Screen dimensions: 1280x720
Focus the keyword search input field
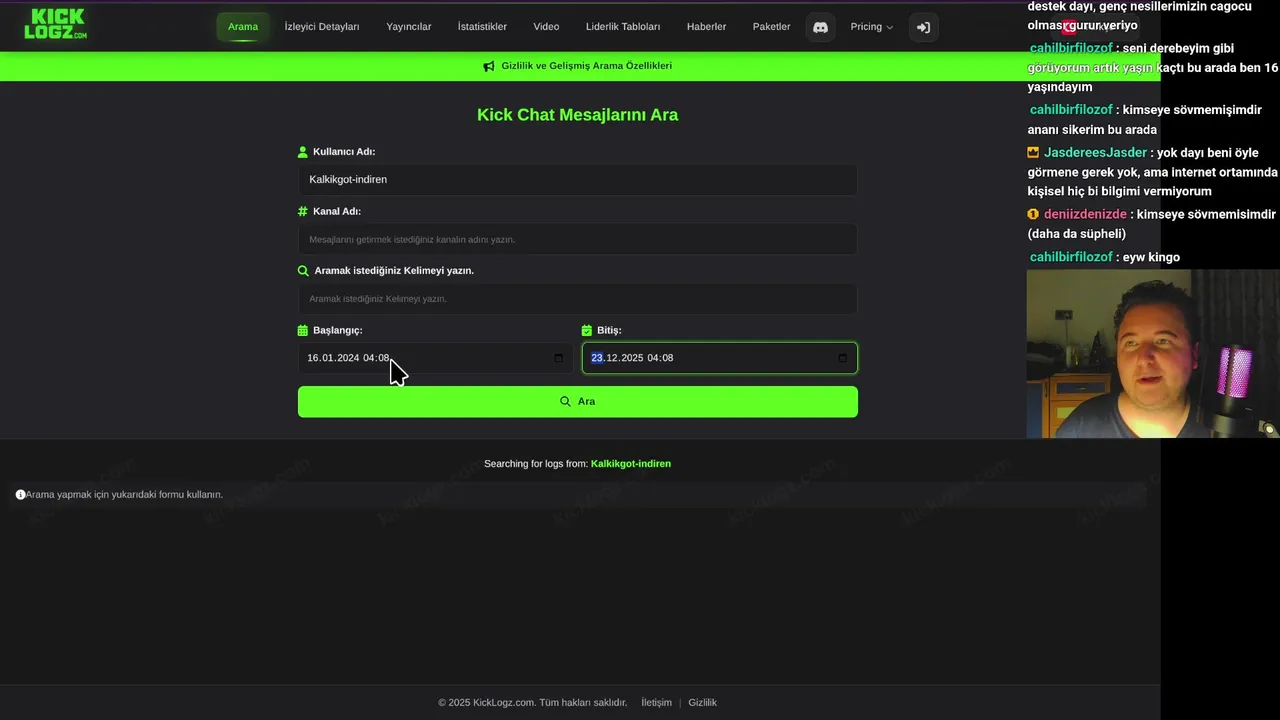[x=578, y=298]
